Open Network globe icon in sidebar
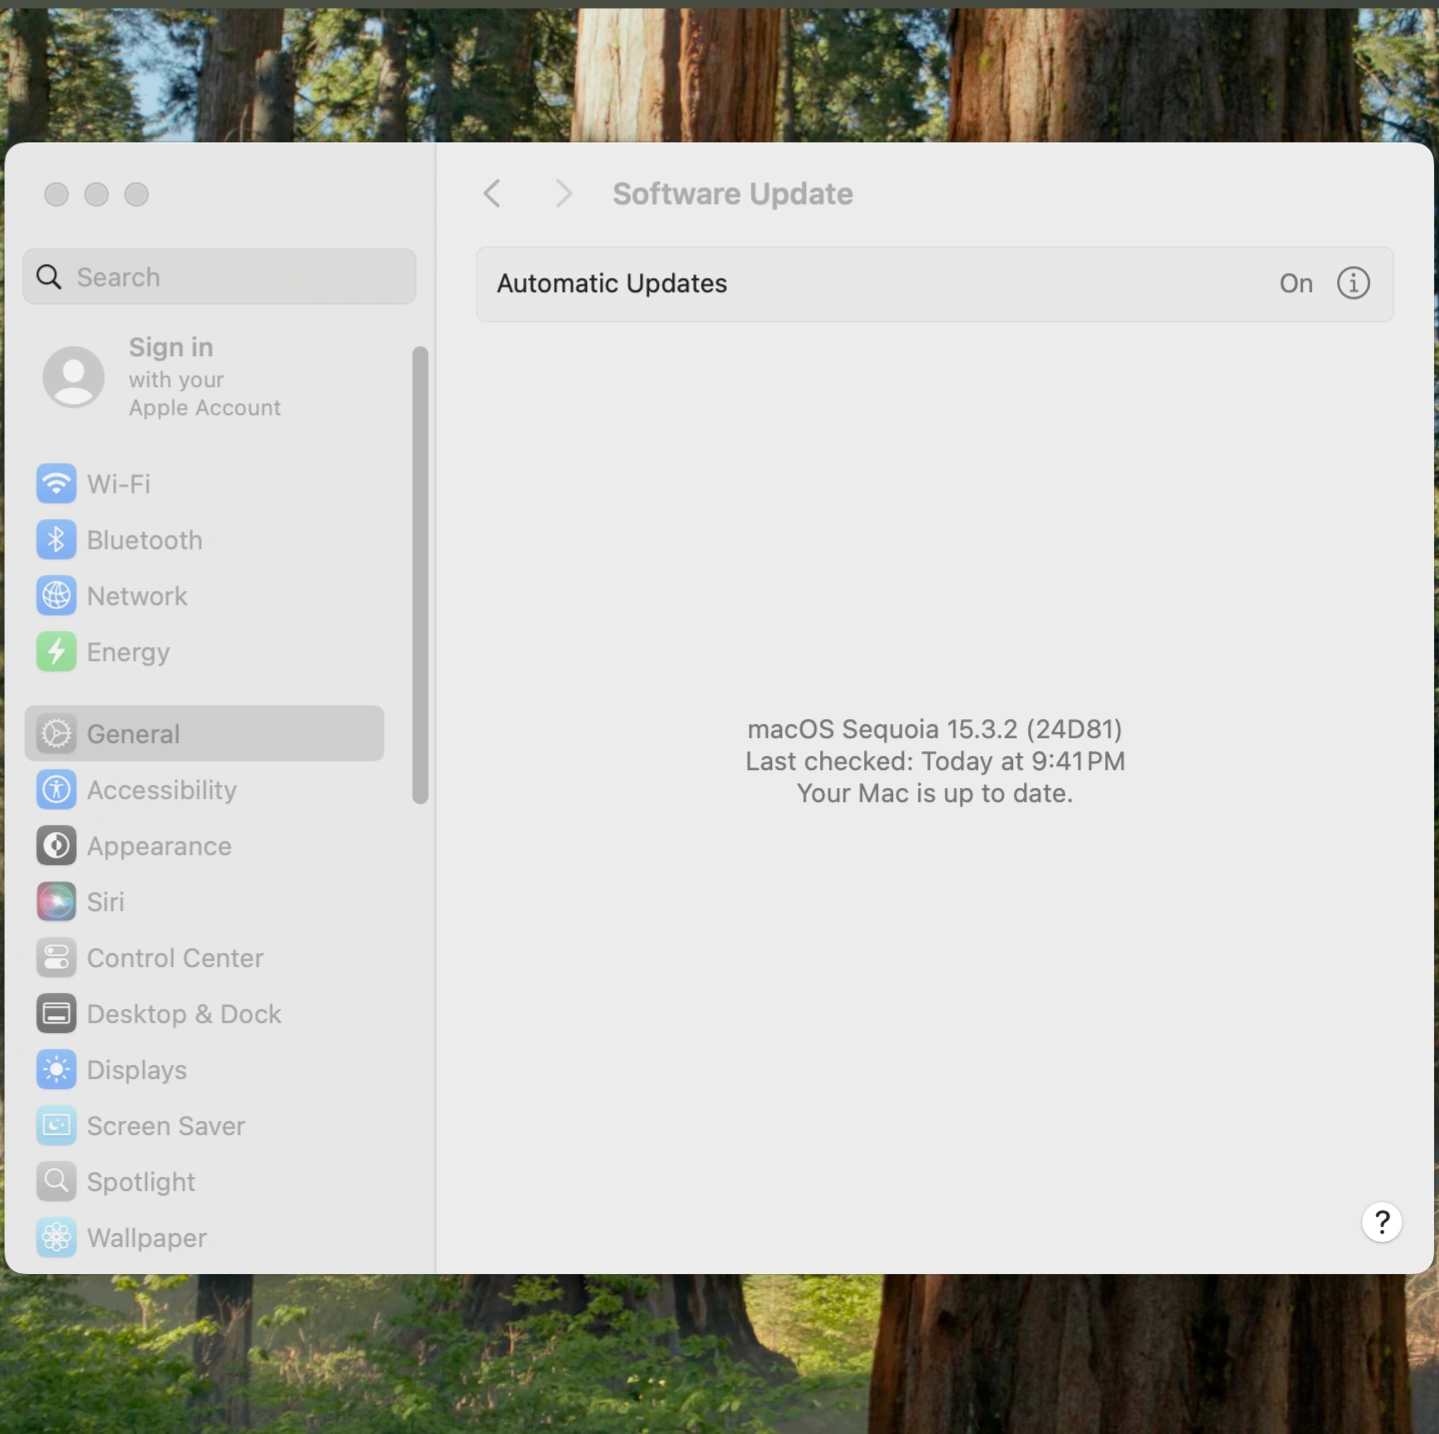1439x1434 pixels. point(56,596)
